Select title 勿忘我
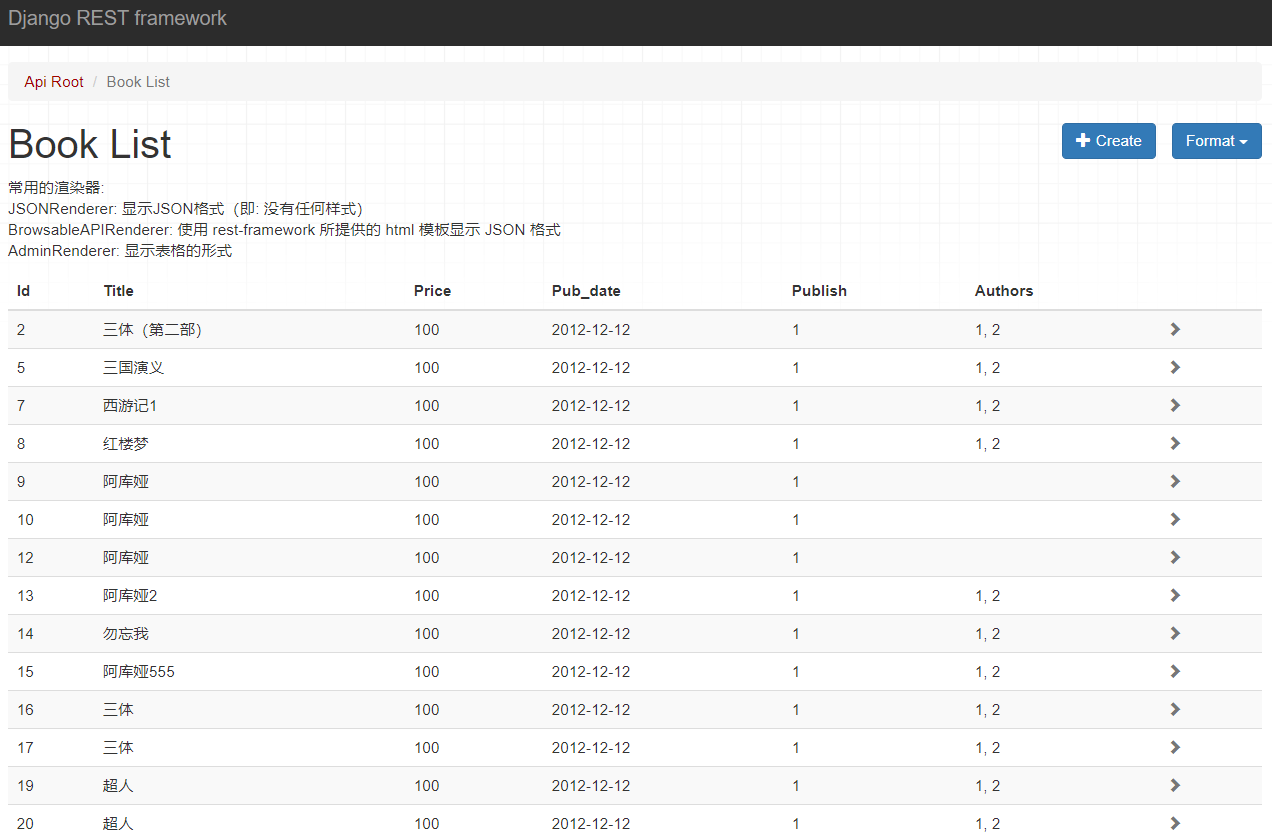The height and width of the screenshot is (840, 1272). click(126, 634)
